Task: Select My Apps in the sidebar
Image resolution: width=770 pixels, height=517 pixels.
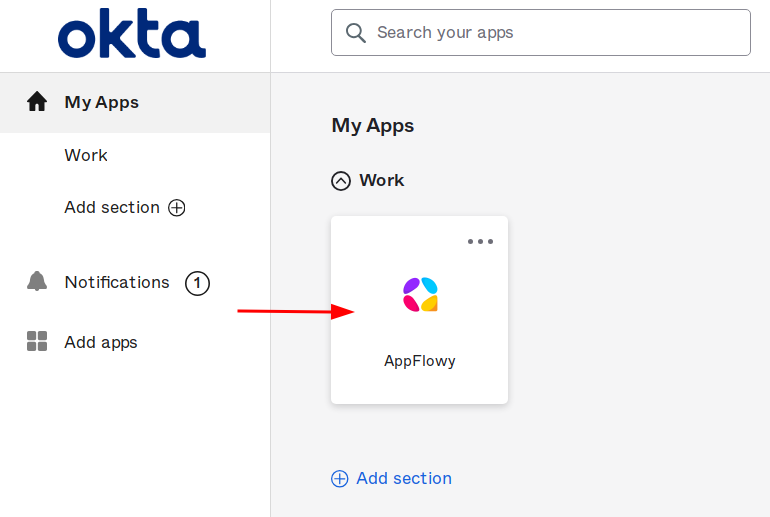Action: pyautogui.click(x=135, y=103)
